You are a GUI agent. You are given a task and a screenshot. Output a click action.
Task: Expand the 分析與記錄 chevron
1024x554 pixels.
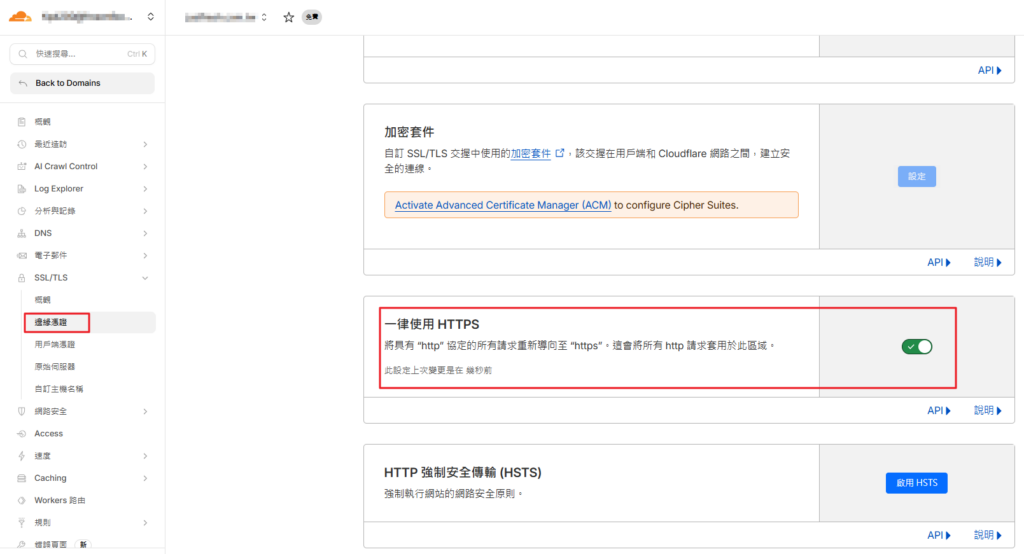click(x=145, y=211)
